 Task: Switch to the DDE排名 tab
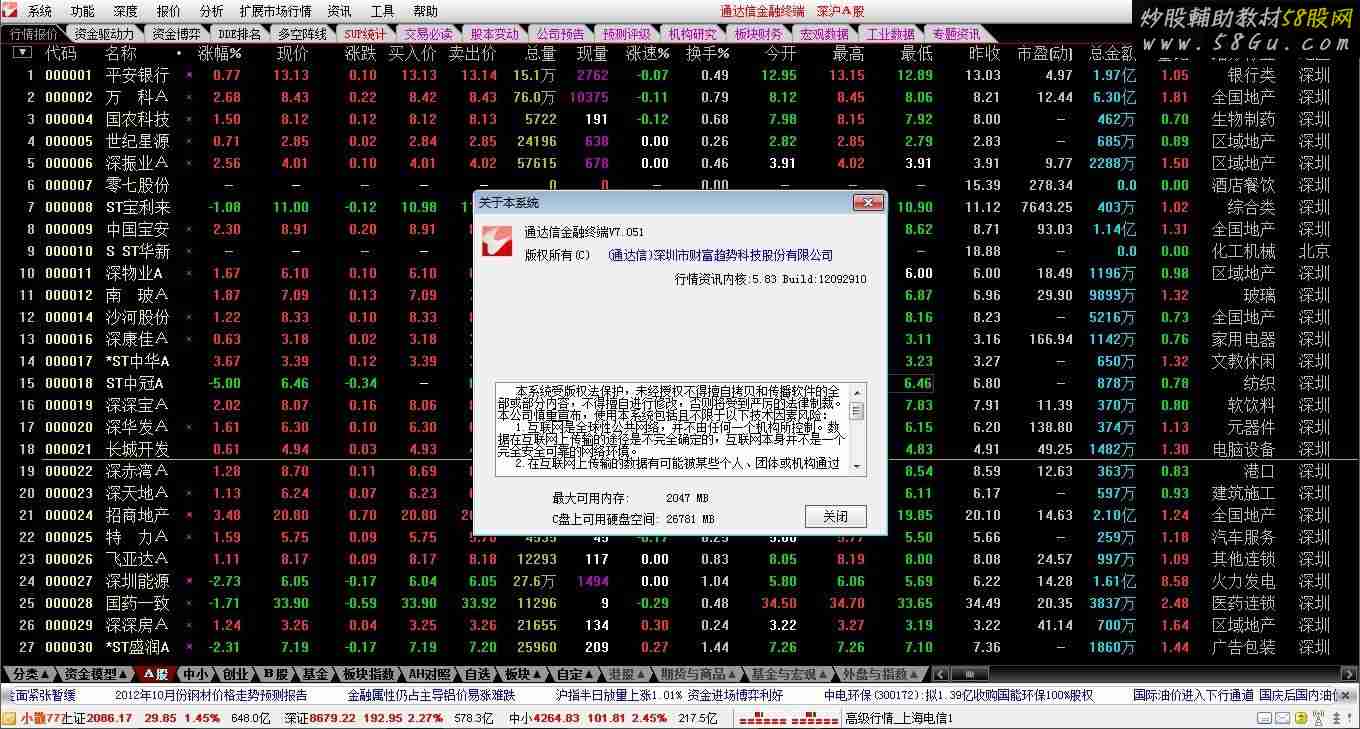[x=240, y=34]
